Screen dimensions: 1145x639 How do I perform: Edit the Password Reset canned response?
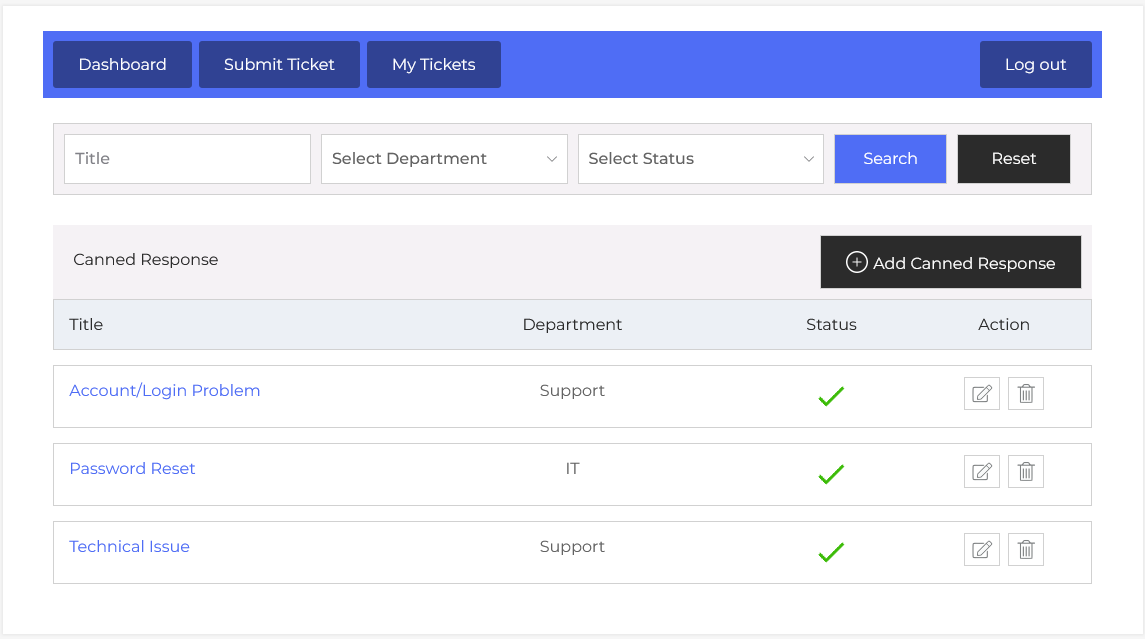981,472
